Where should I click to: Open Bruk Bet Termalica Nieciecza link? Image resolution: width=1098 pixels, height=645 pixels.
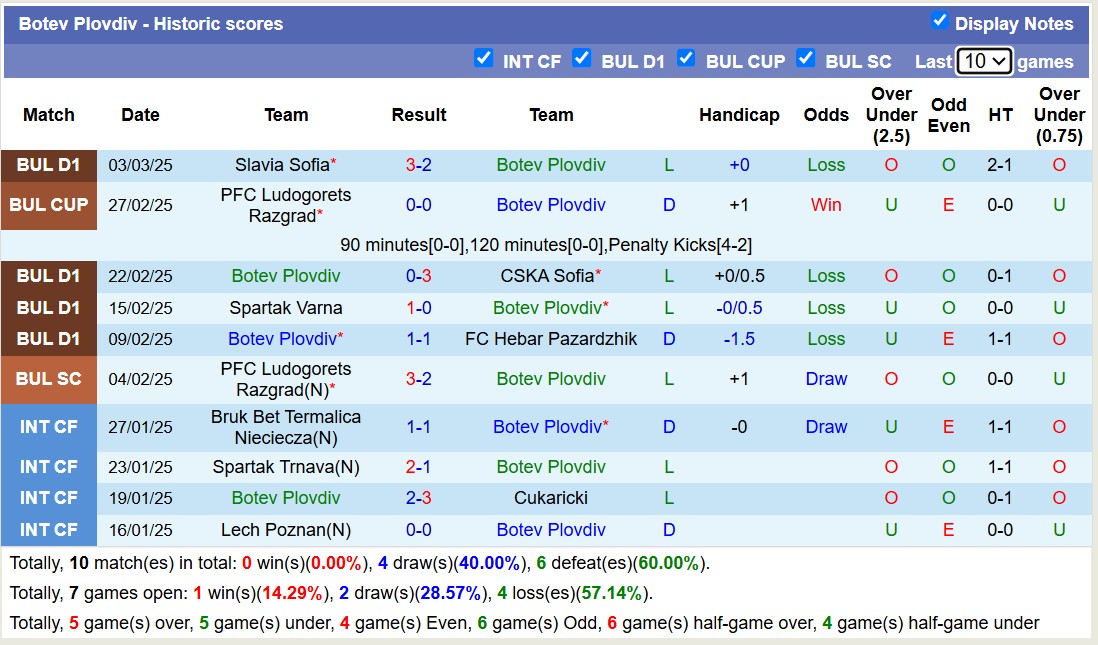pos(286,427)
